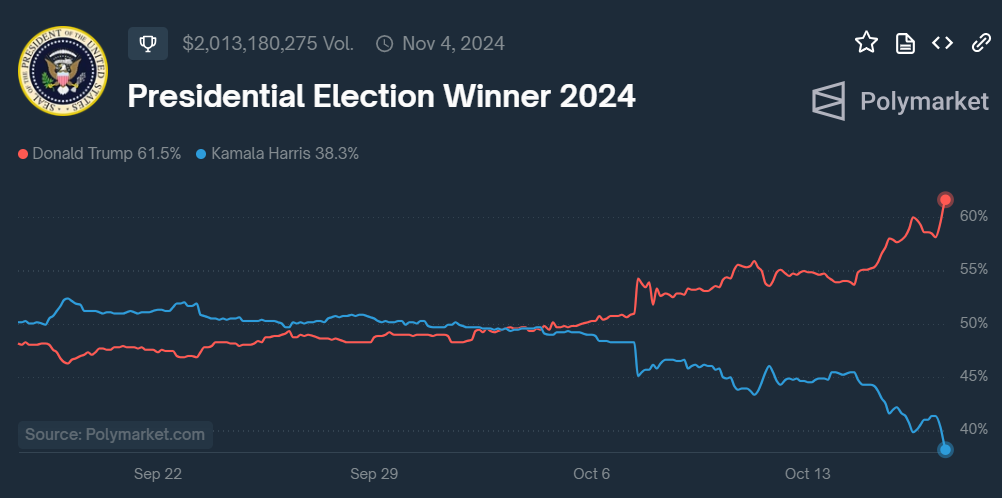Viewport: 1002px width, 498px height.
Task: Click the trophy icon badge
Action: point(147,43)
